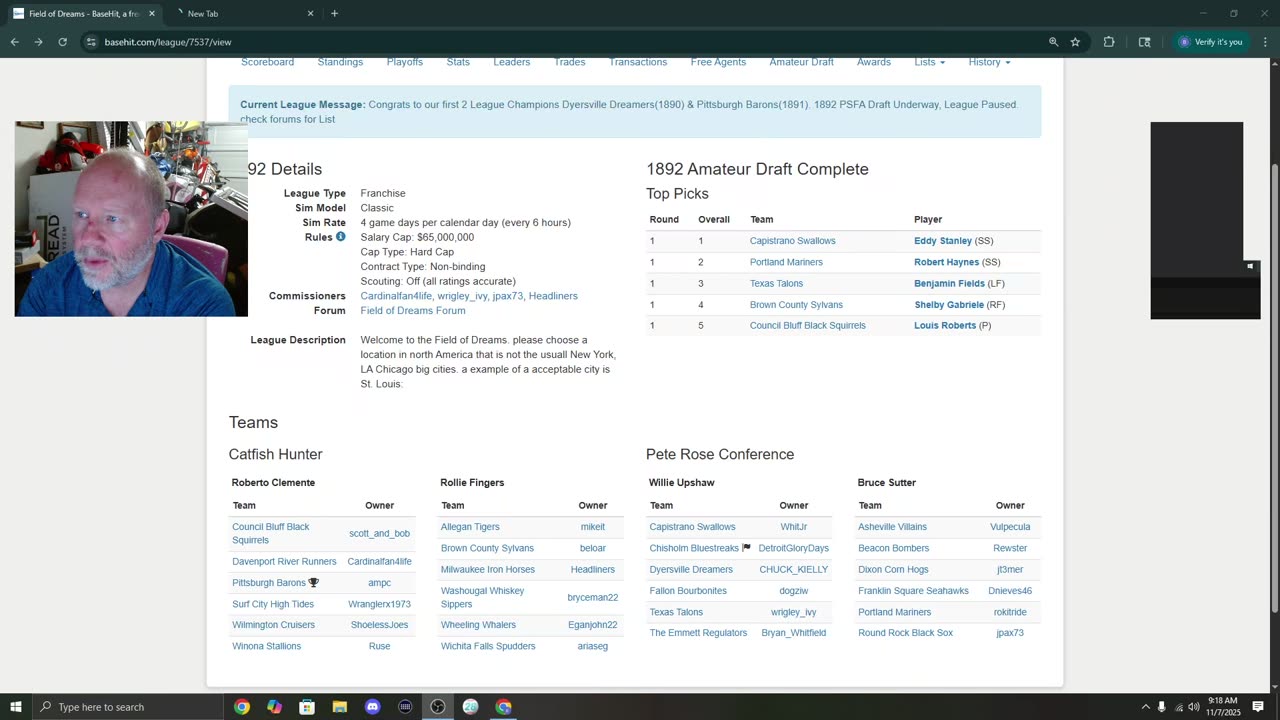
Task: Open Winona Stallions team link
Action: 266,646
